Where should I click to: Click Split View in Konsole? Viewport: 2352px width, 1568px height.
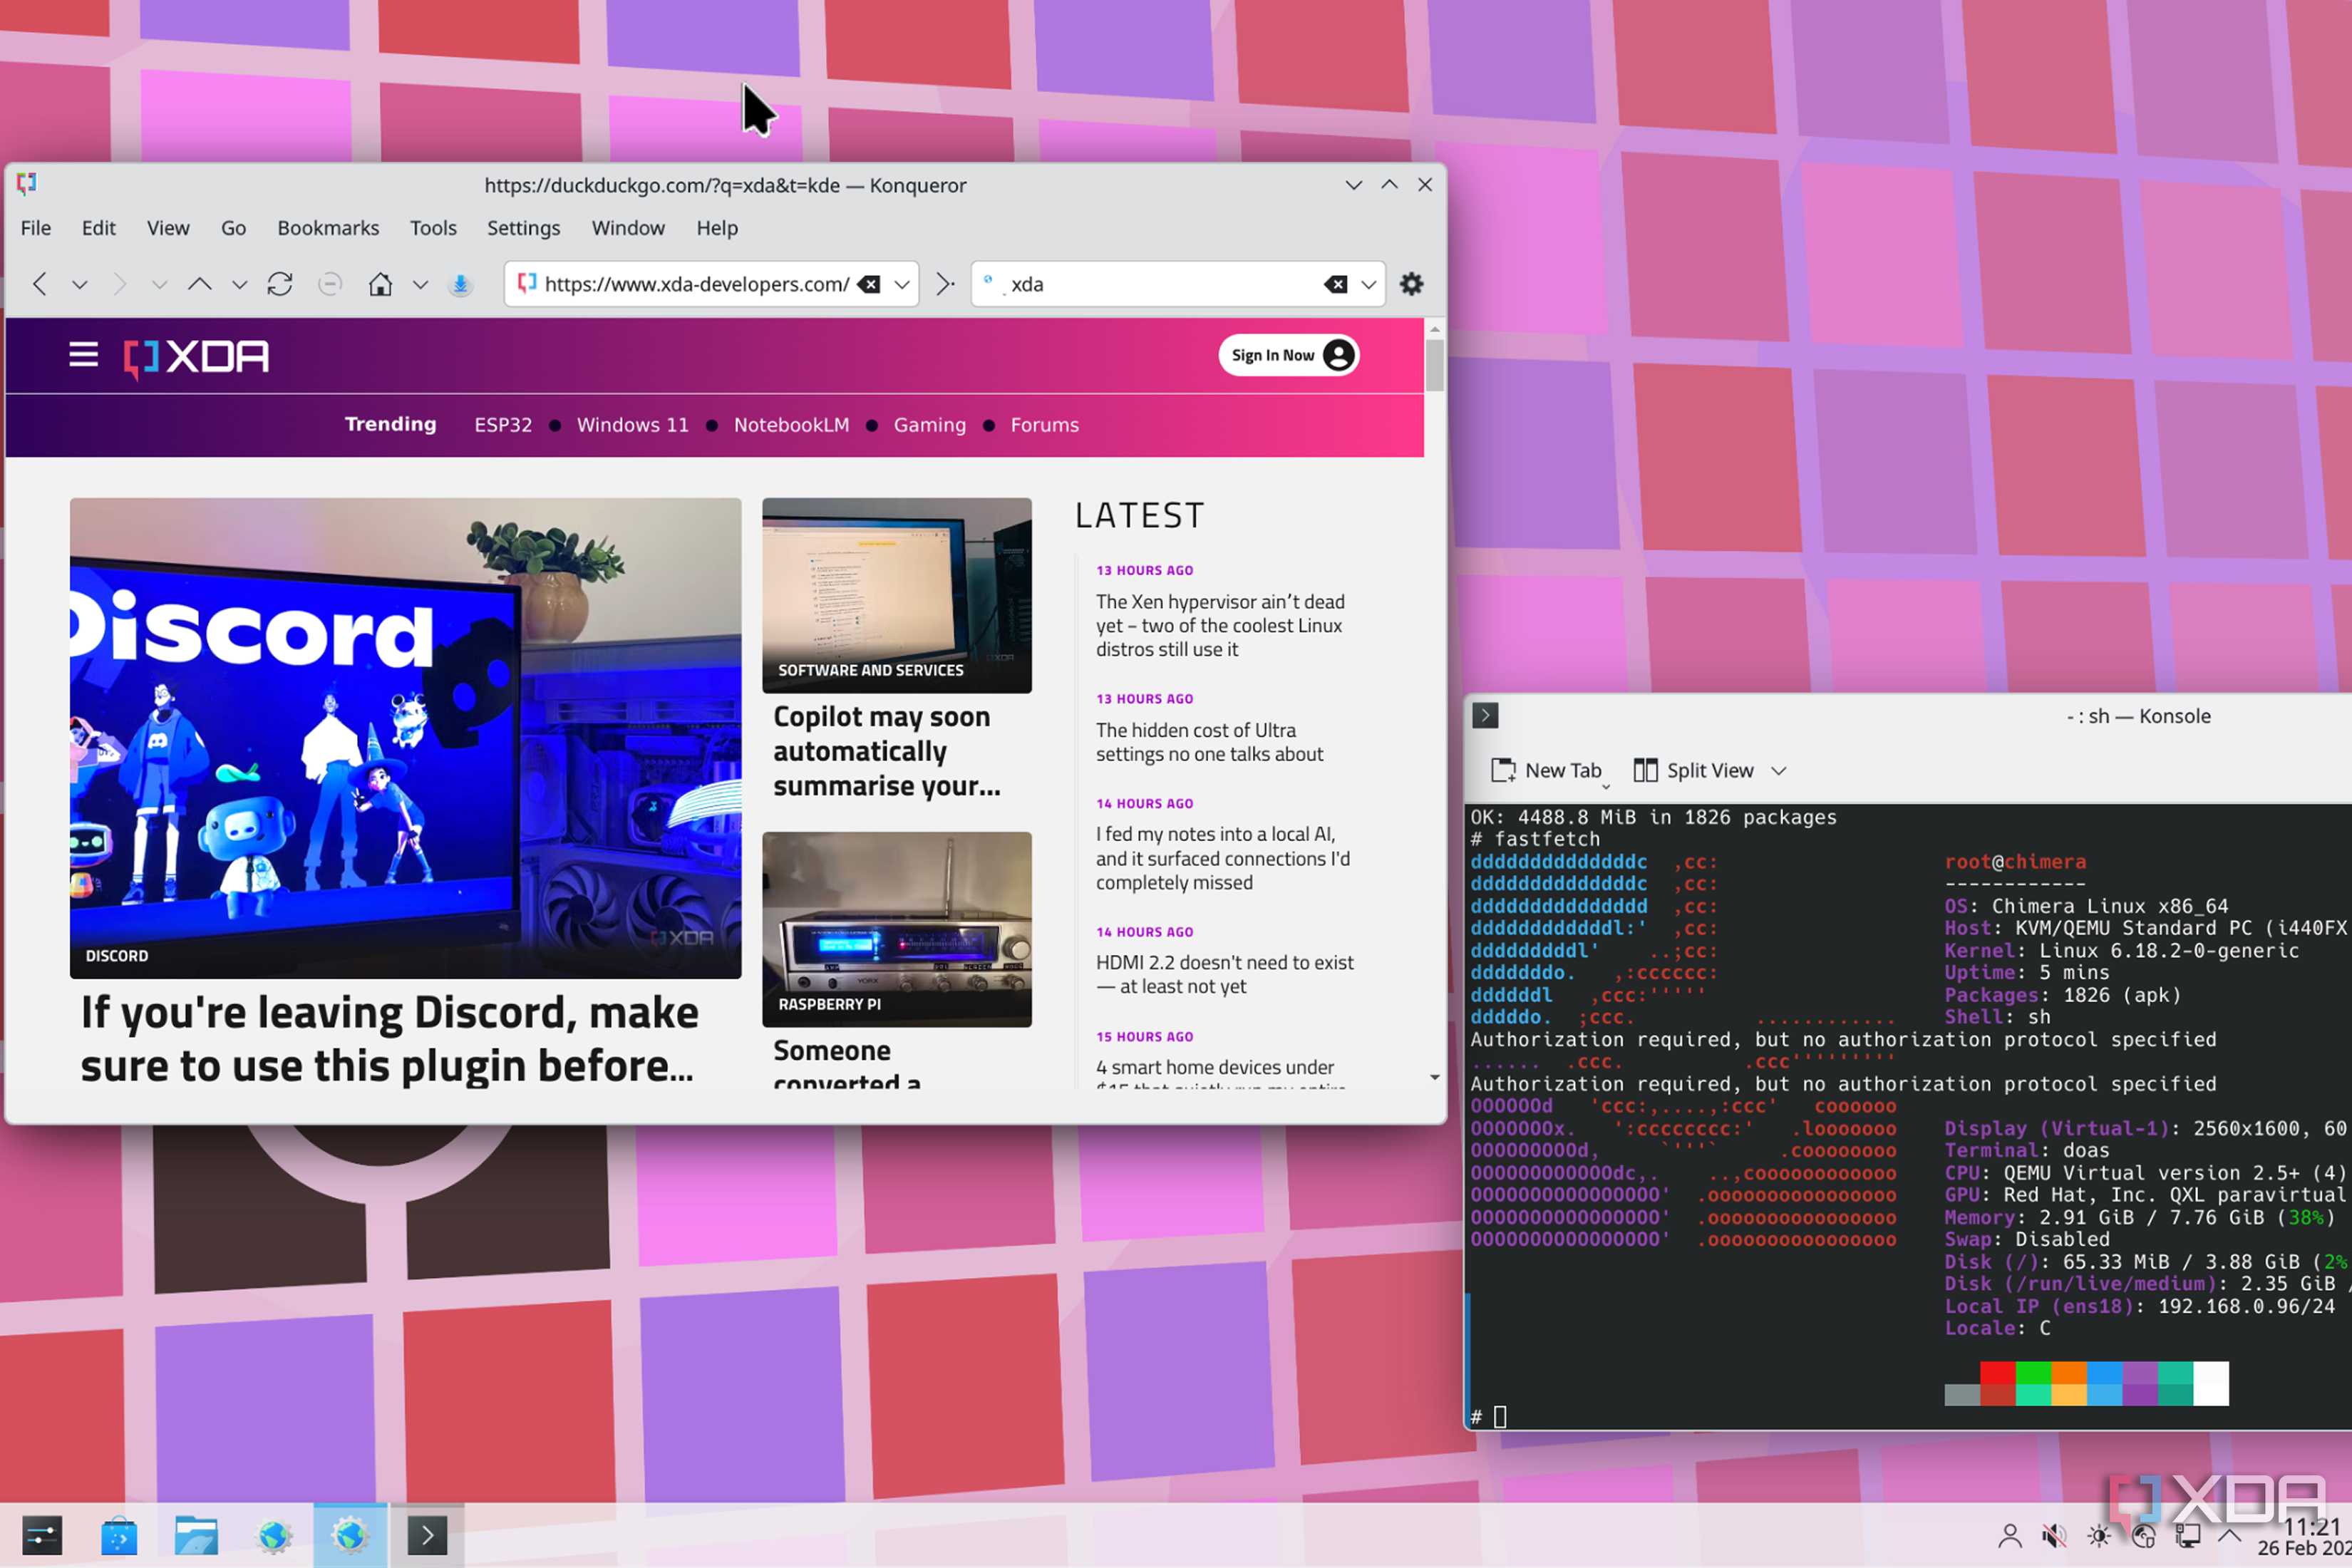tap(1694, 771)
